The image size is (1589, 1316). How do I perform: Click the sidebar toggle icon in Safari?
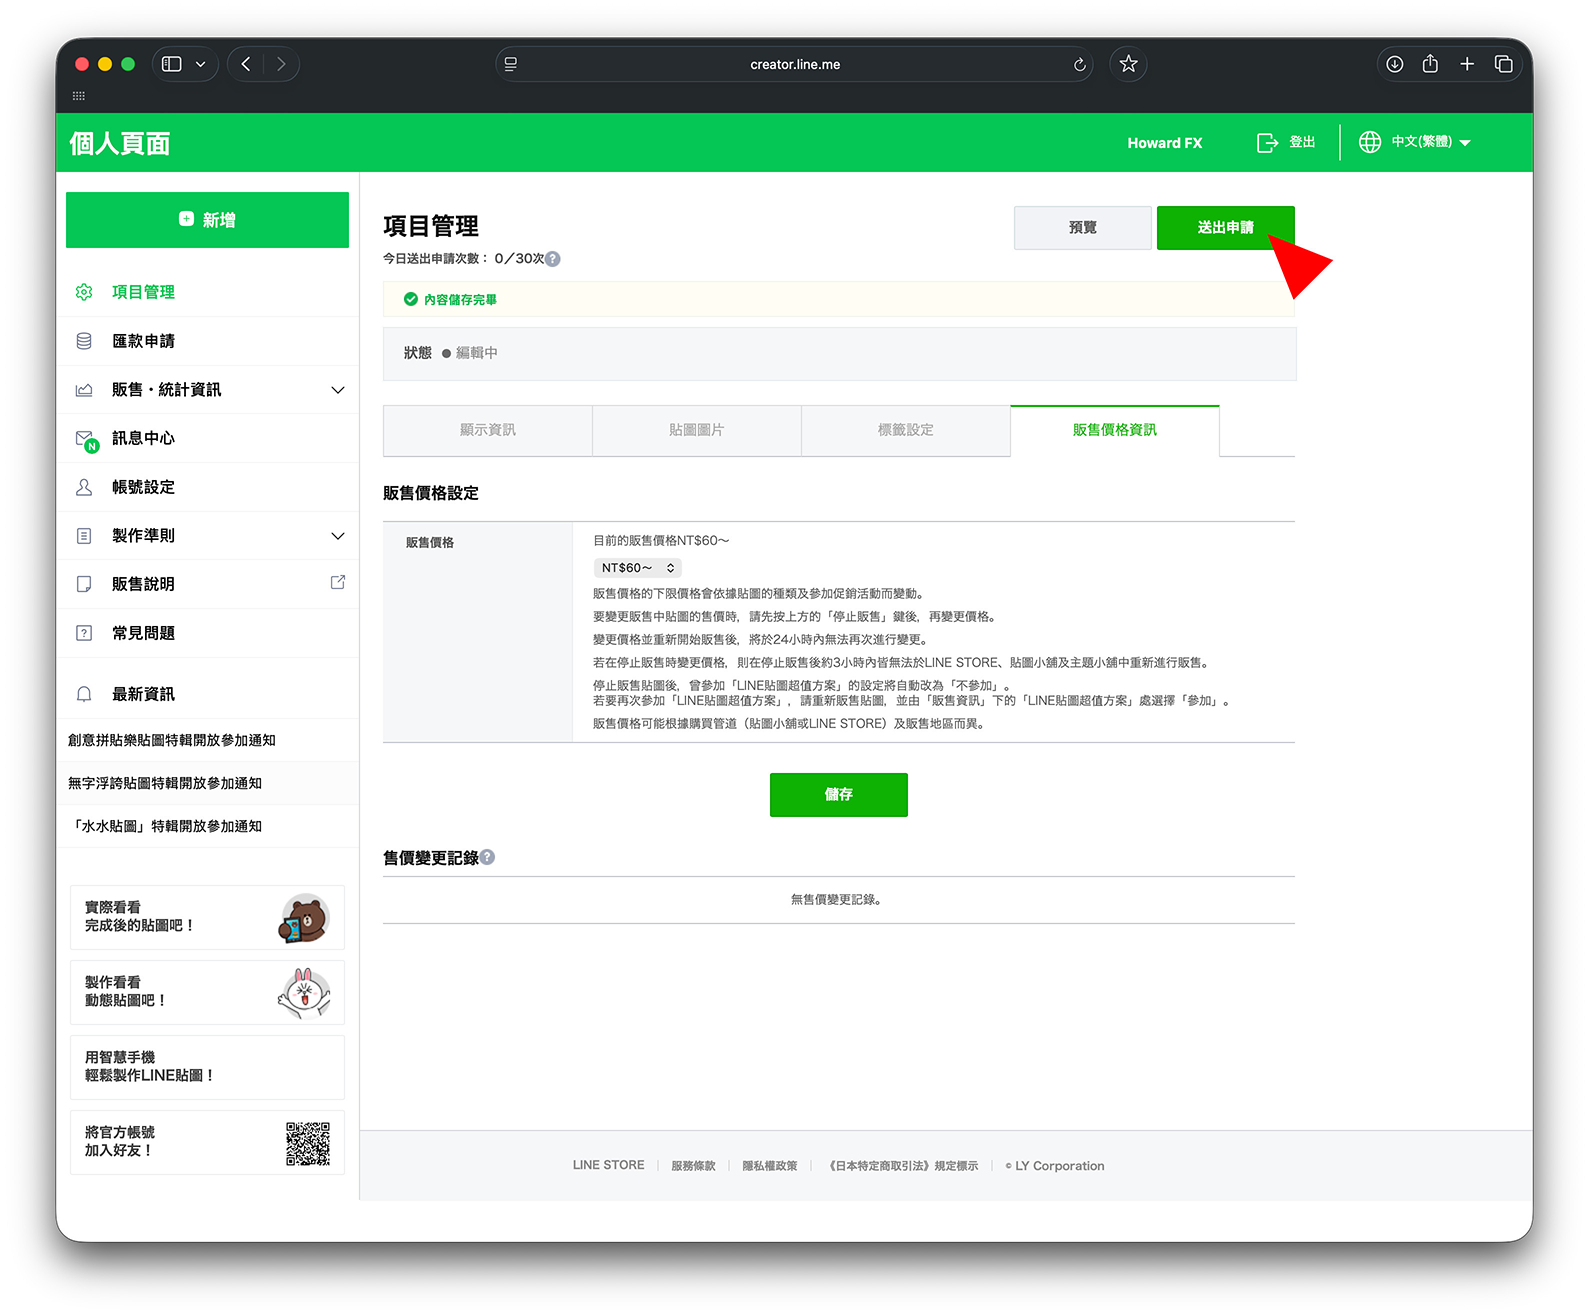coord(172,64)
